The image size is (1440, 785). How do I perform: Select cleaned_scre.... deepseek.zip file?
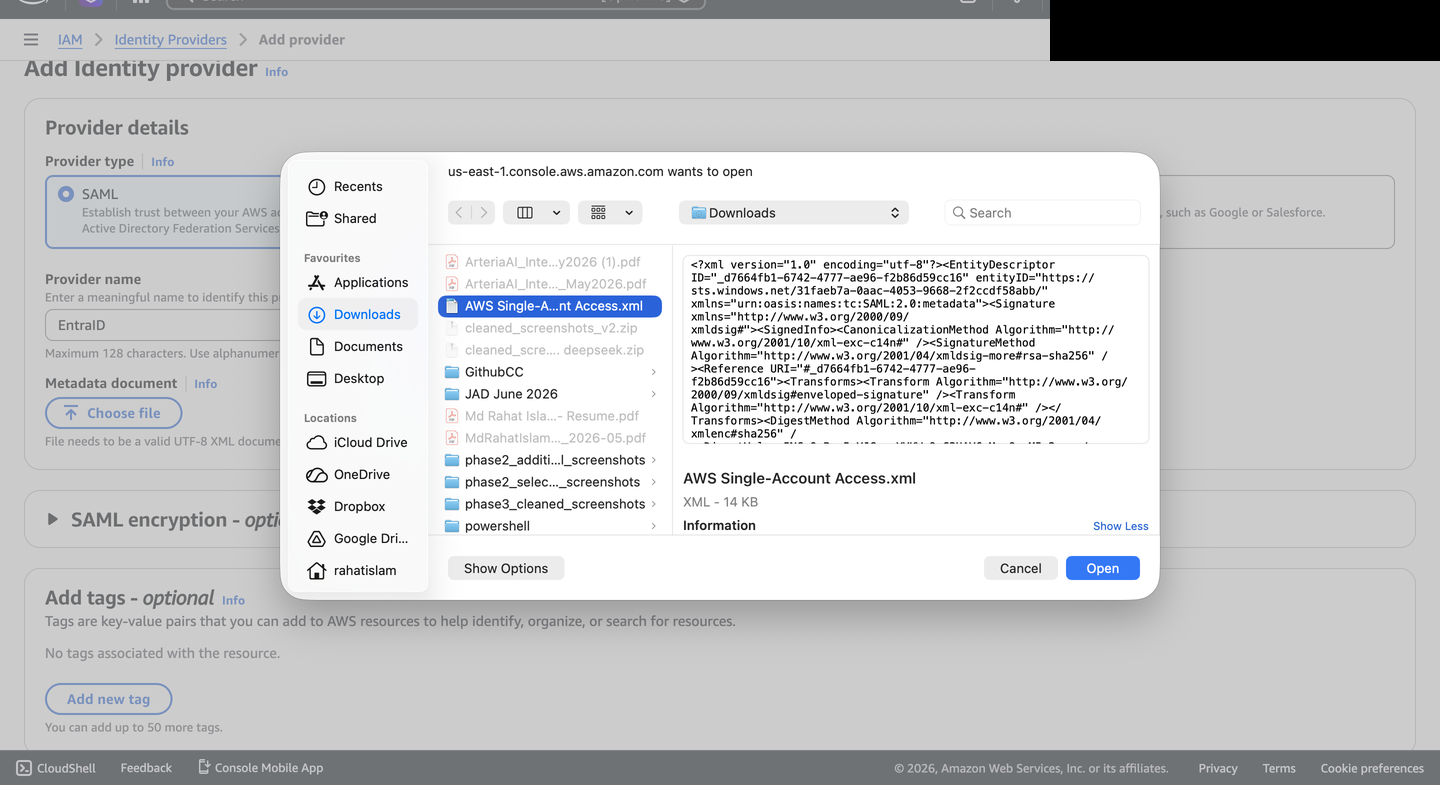coord(550,350)
